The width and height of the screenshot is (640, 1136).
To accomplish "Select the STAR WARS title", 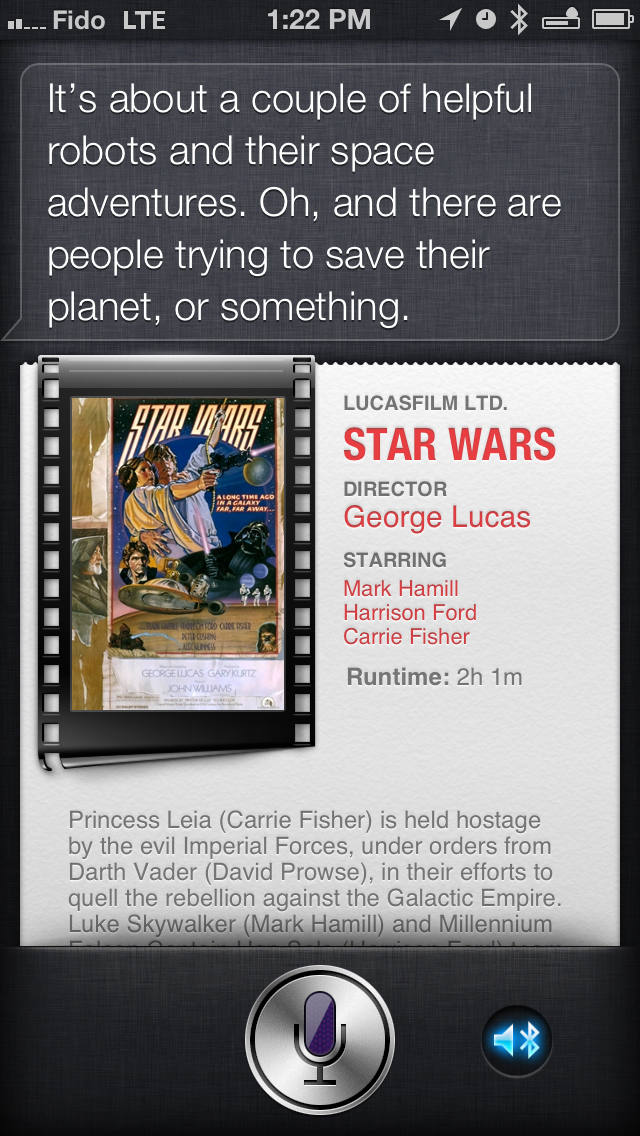I will click(x=449, y=444).
